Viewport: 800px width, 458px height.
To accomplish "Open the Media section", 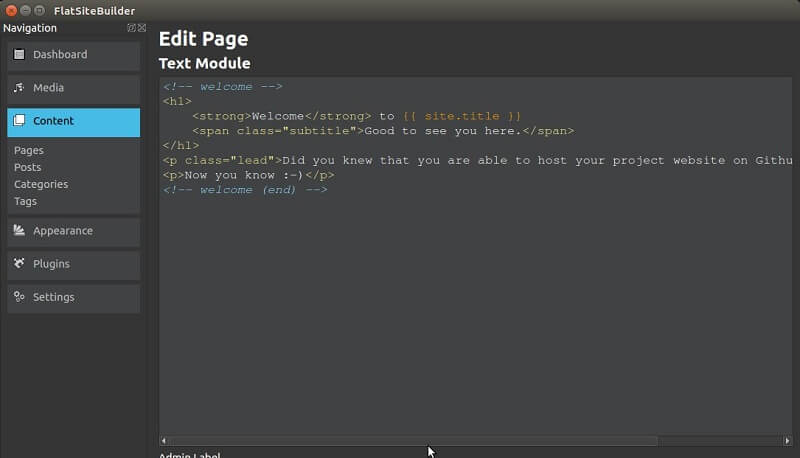I will [x=73, y=88].
